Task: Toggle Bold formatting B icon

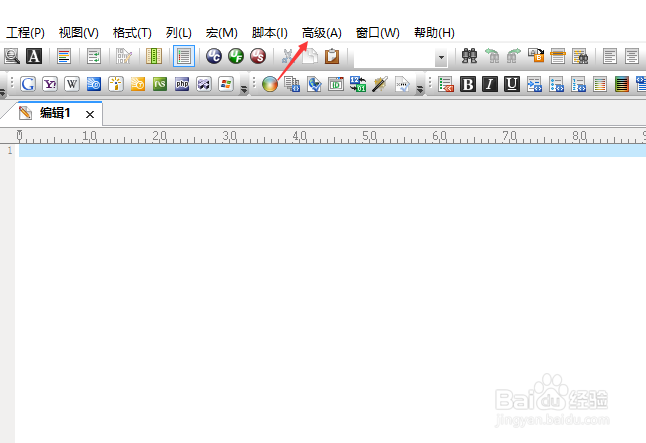Action: coord(468,84)
